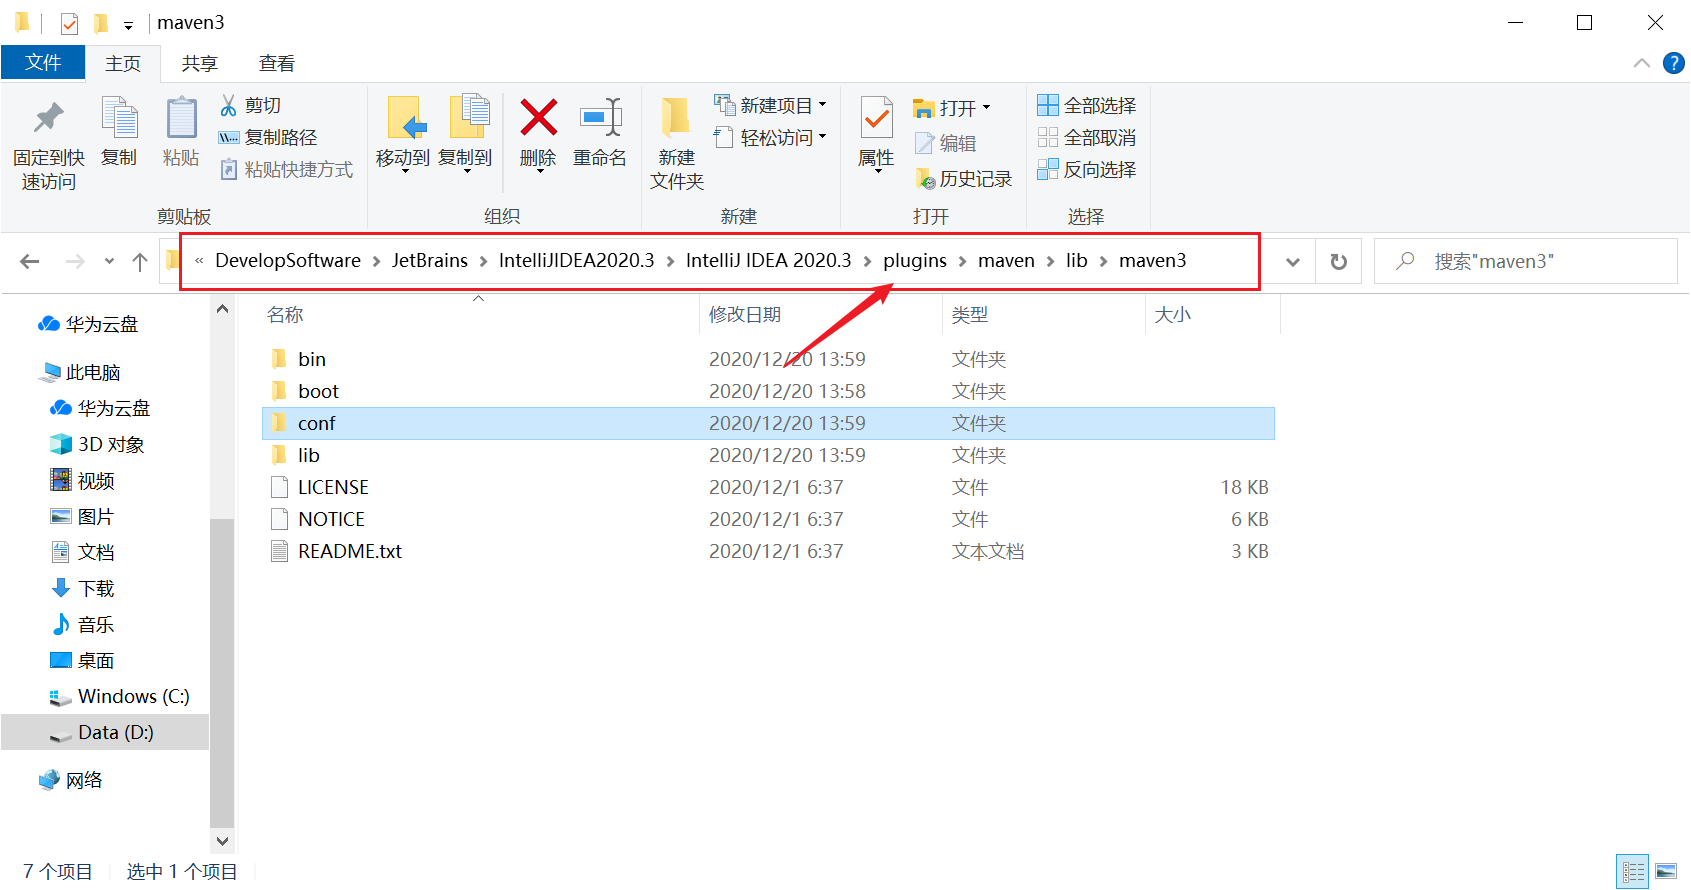Open the quick access toolbar customize dropdown
1691x890 pixels.
coord(128,25)
